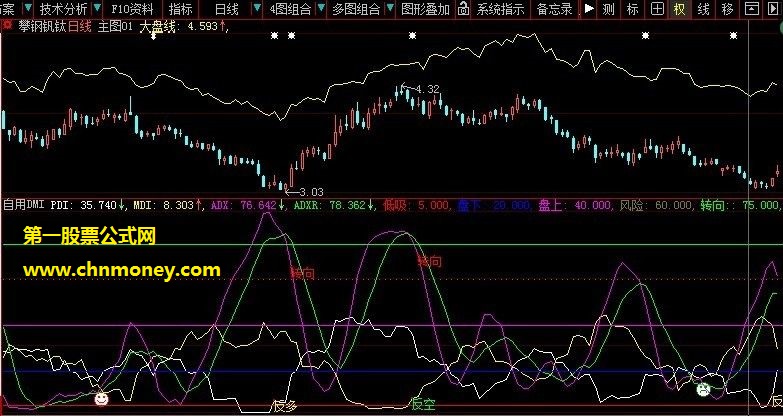The width and height of the screenshot is (783, 416).
Task: Toggle the 权 adjustment button
Action: (x=679, y=8)
